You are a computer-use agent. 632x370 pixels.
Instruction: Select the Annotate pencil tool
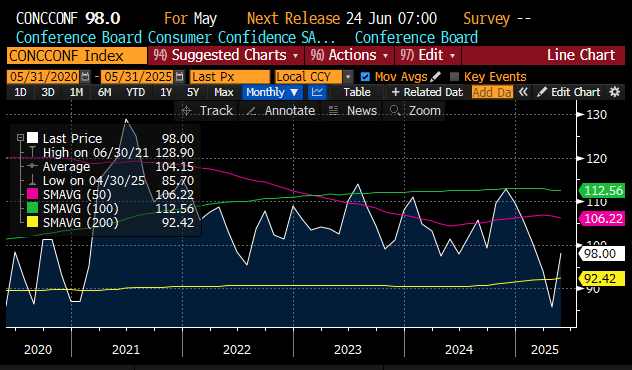point(280,110)
